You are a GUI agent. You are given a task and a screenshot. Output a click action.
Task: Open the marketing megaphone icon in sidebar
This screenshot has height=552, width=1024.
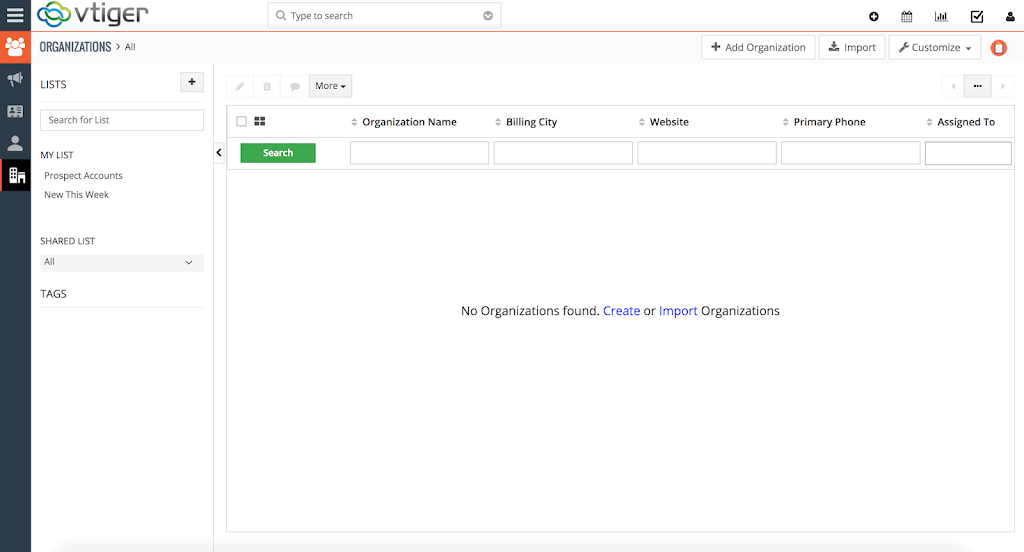click(15, 79)
